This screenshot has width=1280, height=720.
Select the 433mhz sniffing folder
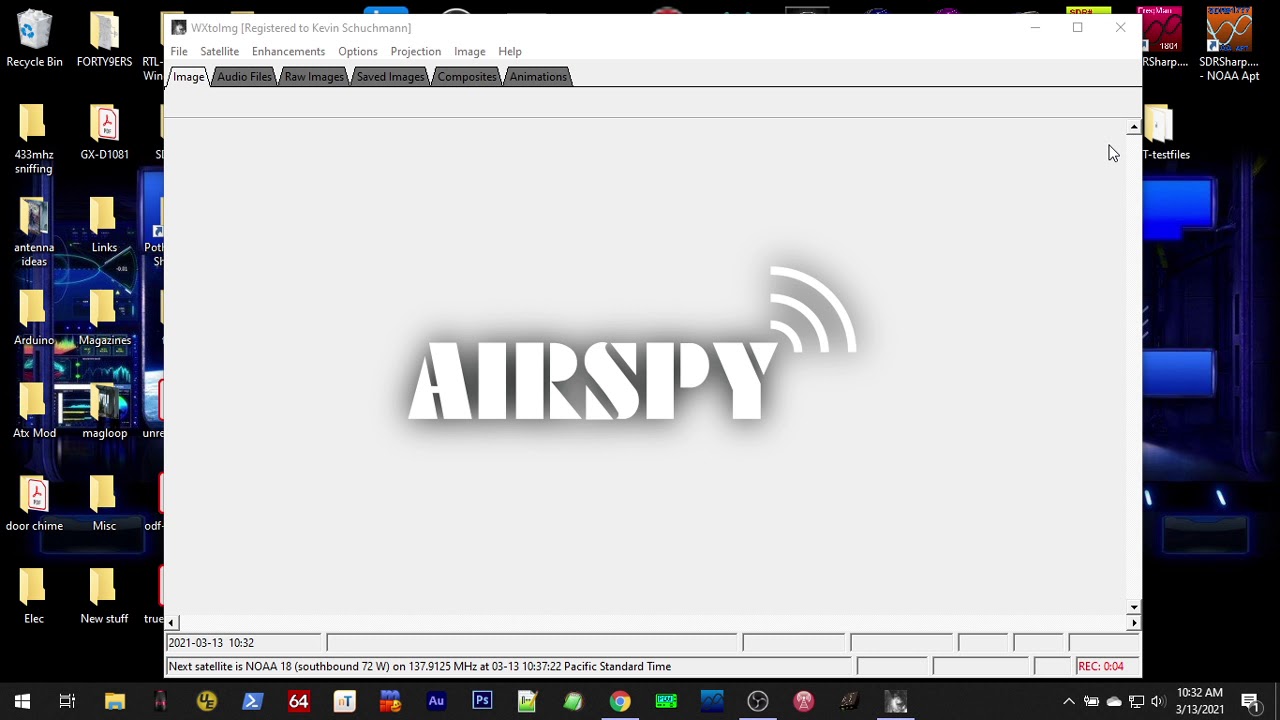pyautogui.click(x=33, y=139)
